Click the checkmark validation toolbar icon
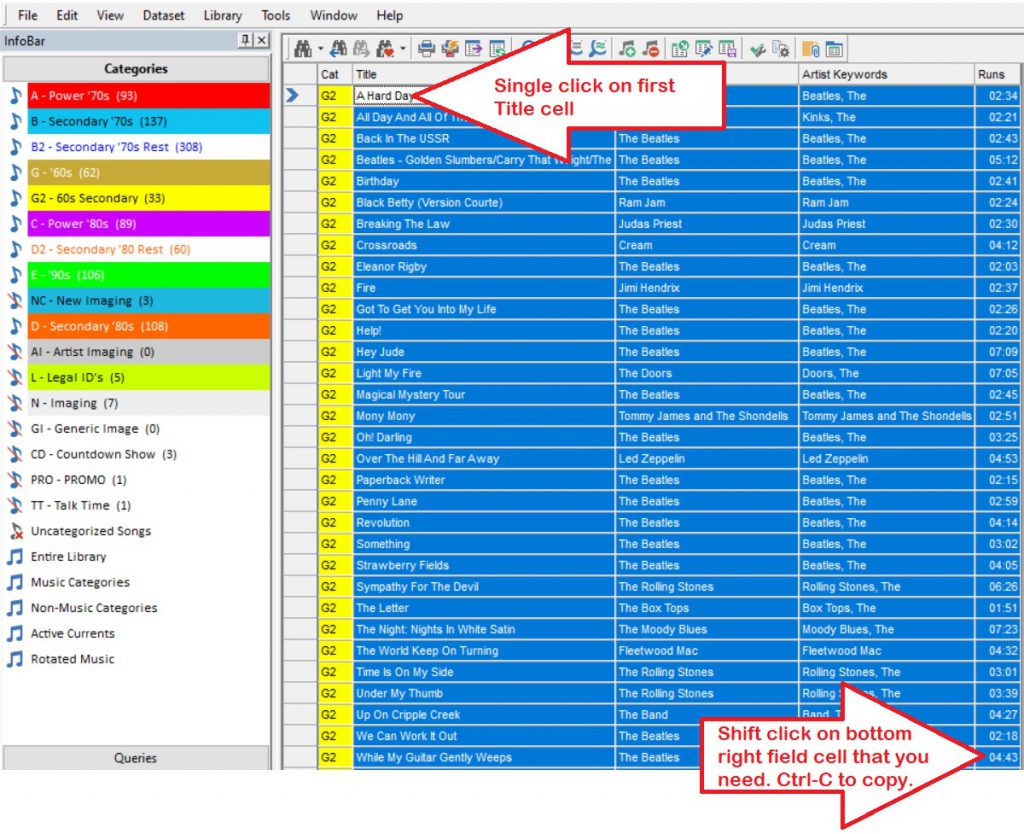1024x834 pixels. tap(757, 47)
